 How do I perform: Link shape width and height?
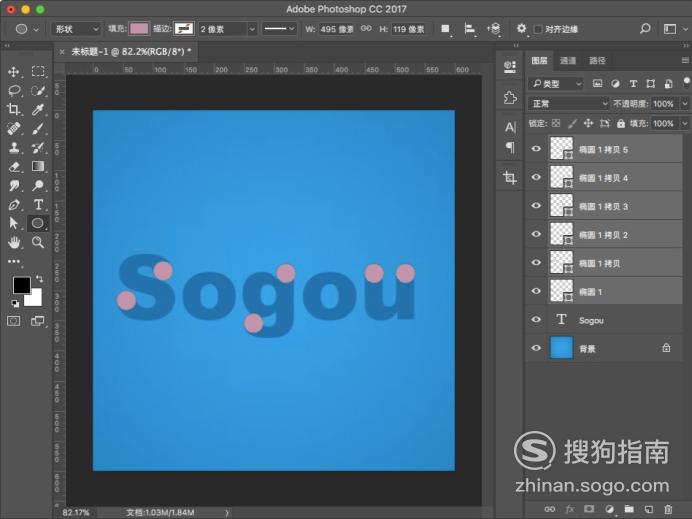click(366, 29)
